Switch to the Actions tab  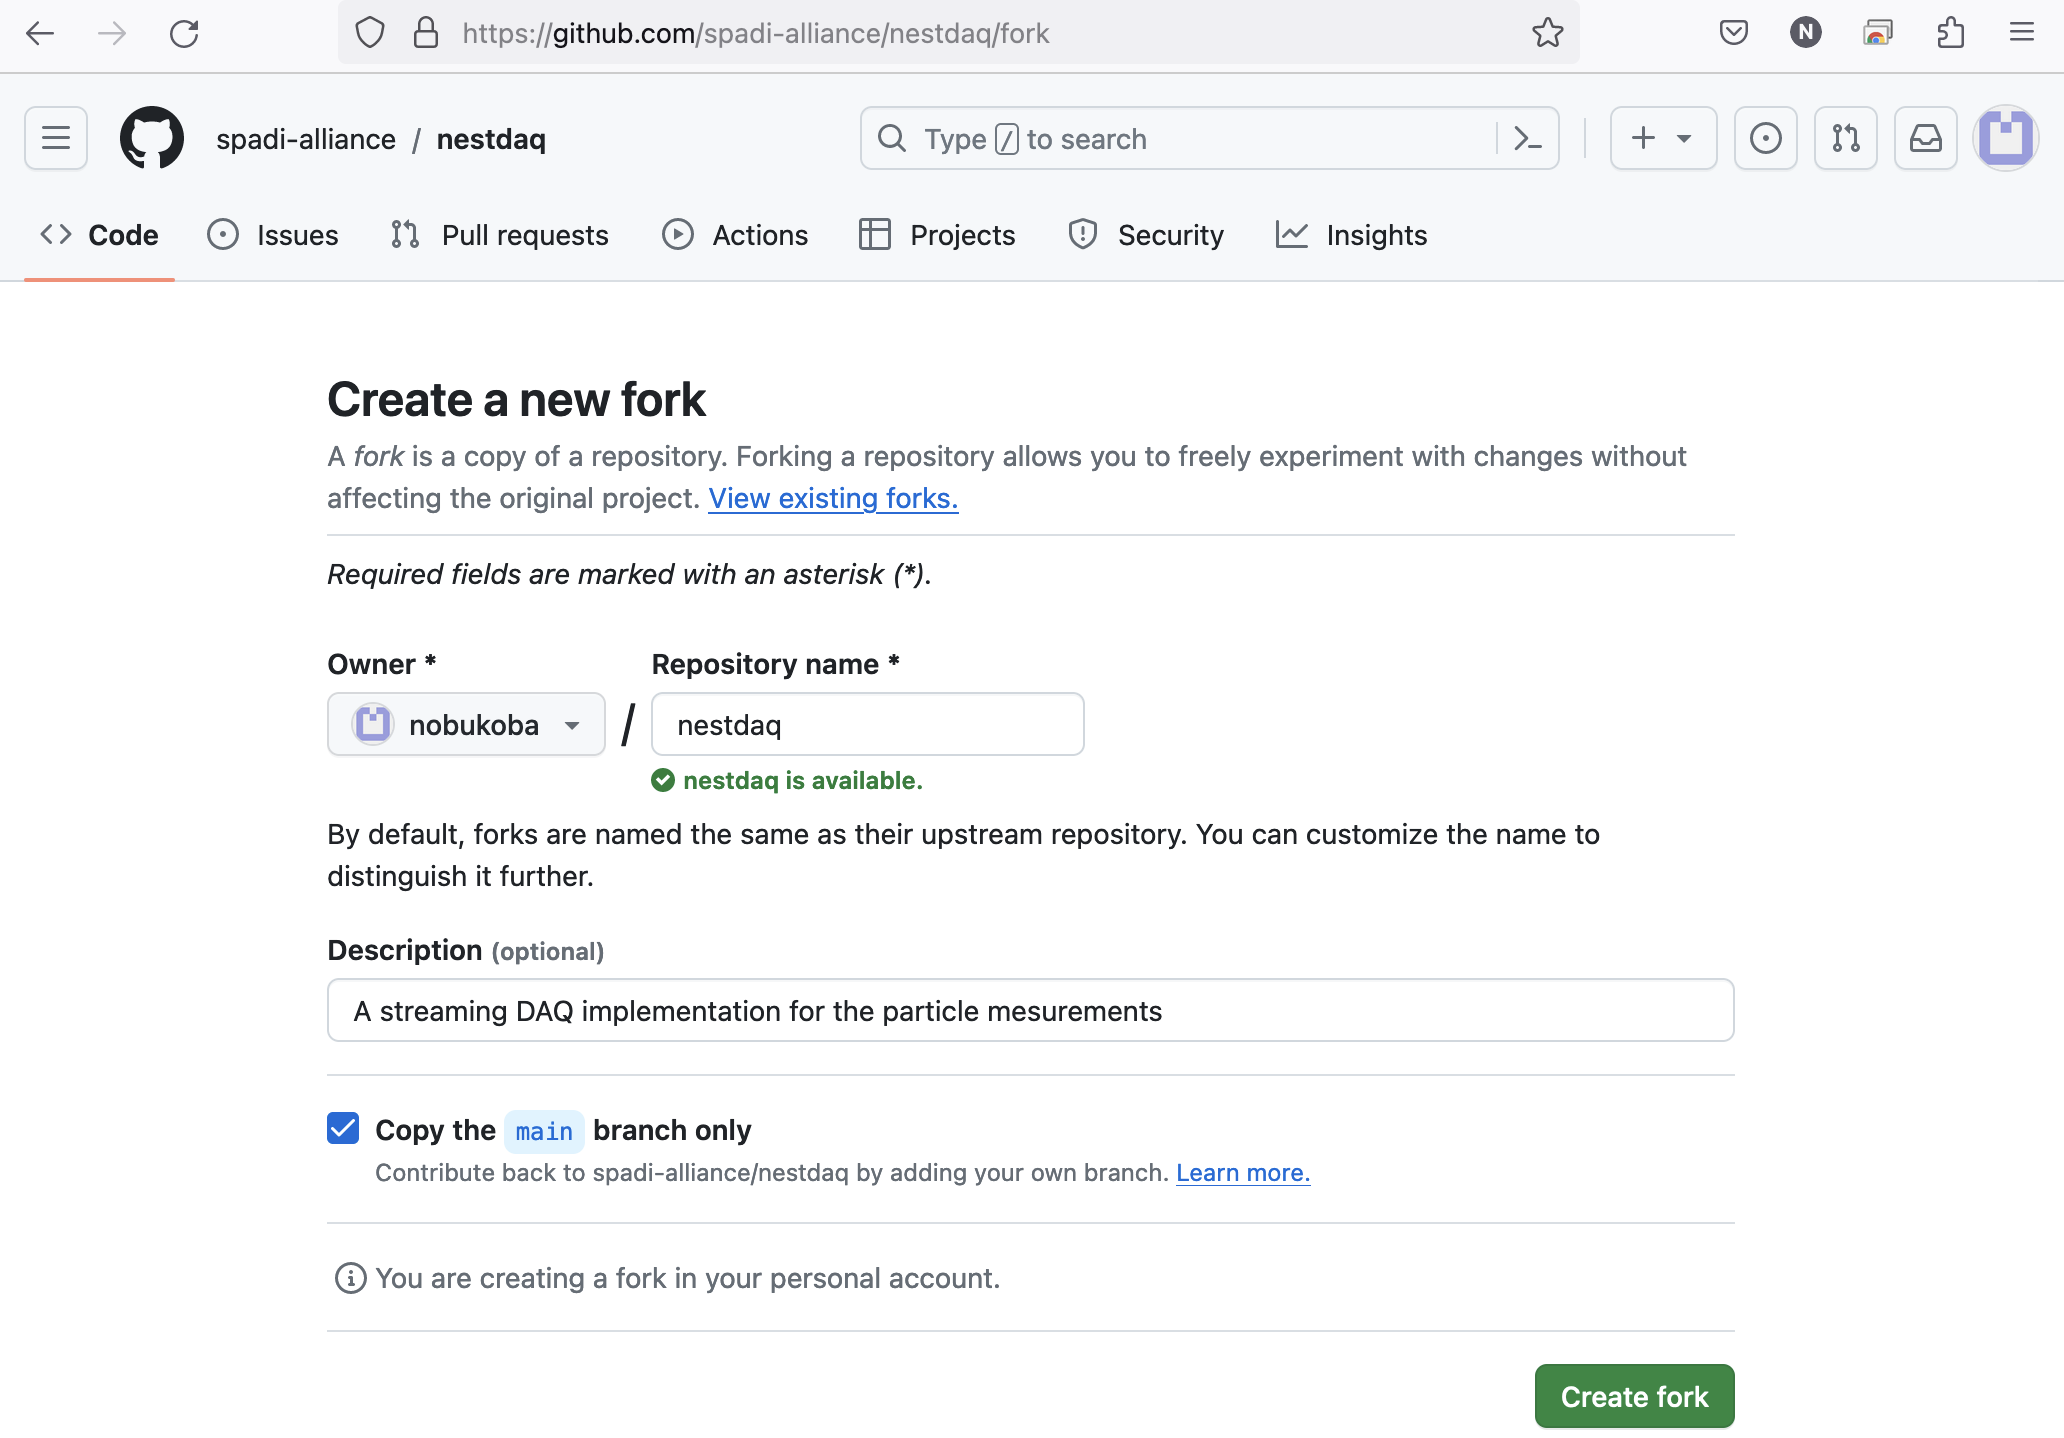[735, 235]
